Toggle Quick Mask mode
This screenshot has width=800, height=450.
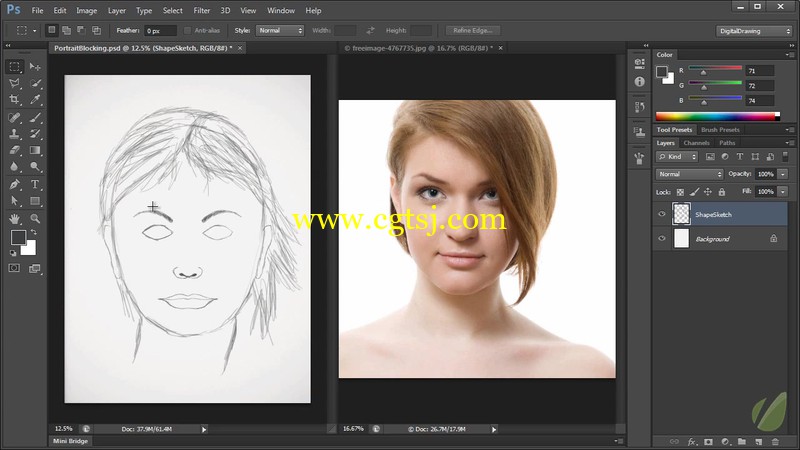pyautogui.click(x=14, y=268)
